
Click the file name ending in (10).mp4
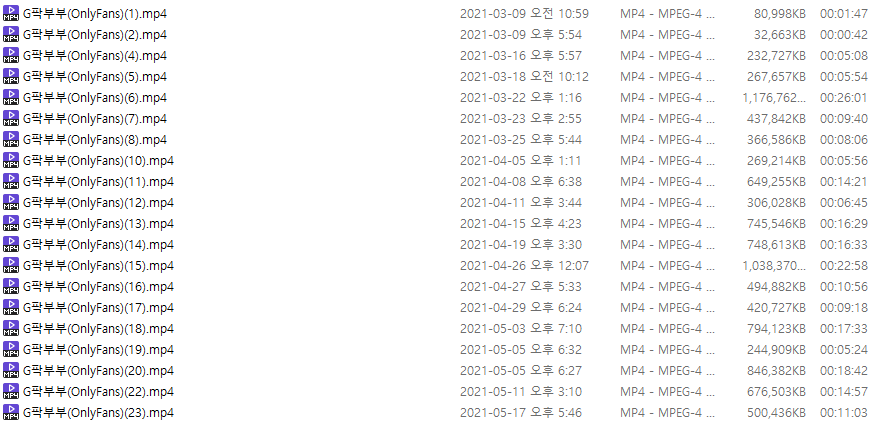[x=98, y=160]
